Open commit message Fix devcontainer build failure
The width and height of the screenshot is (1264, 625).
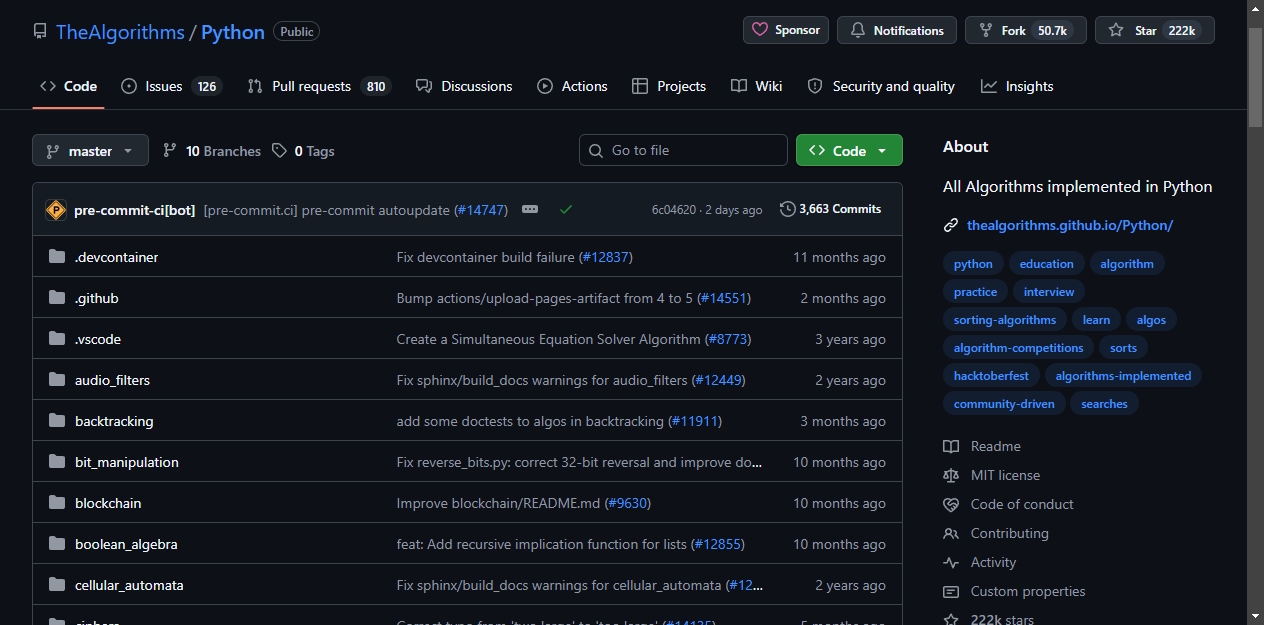(x=485, y=257)
